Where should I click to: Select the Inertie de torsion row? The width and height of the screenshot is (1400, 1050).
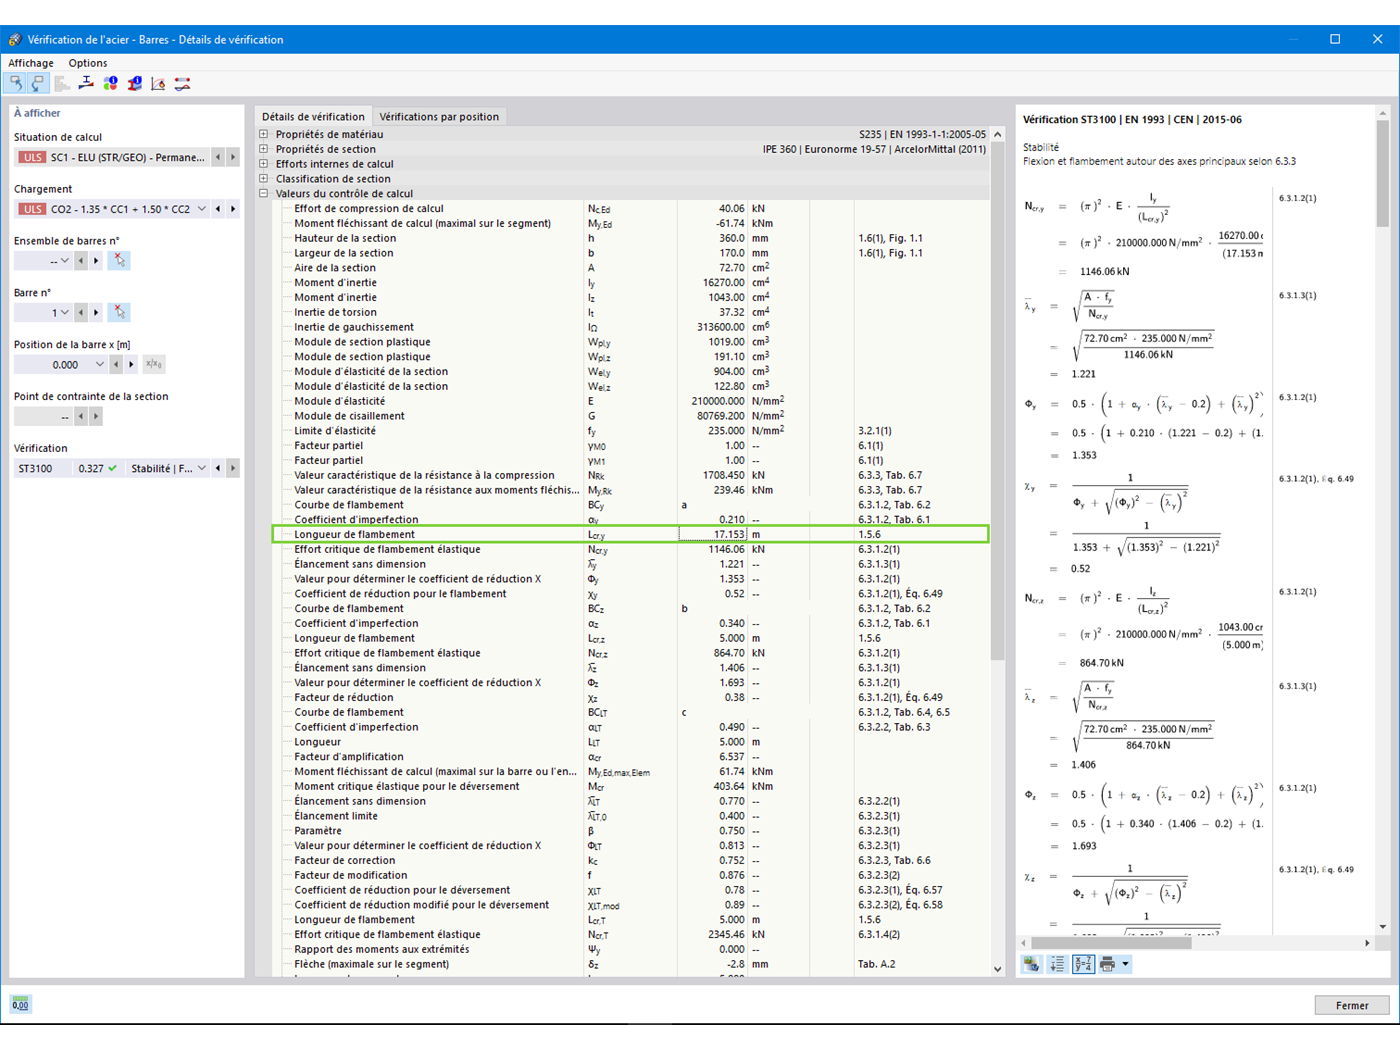(x=631, y=313)
